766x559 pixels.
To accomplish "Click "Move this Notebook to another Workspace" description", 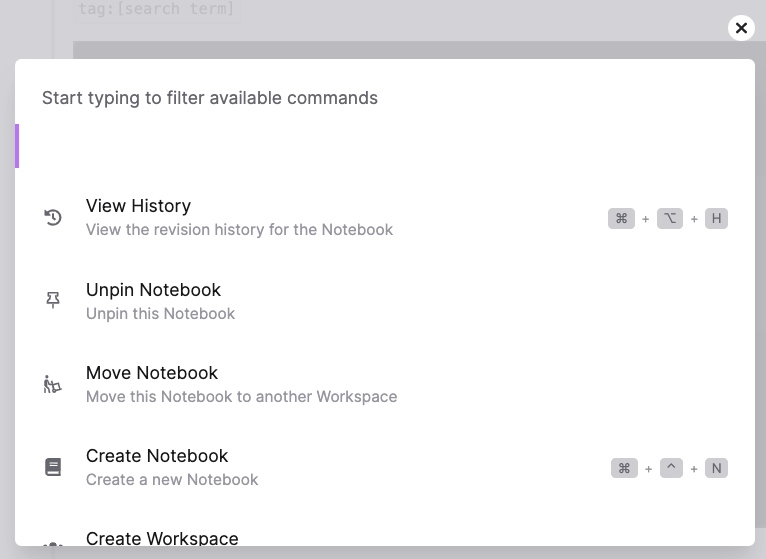I will (x=241, y=397).
